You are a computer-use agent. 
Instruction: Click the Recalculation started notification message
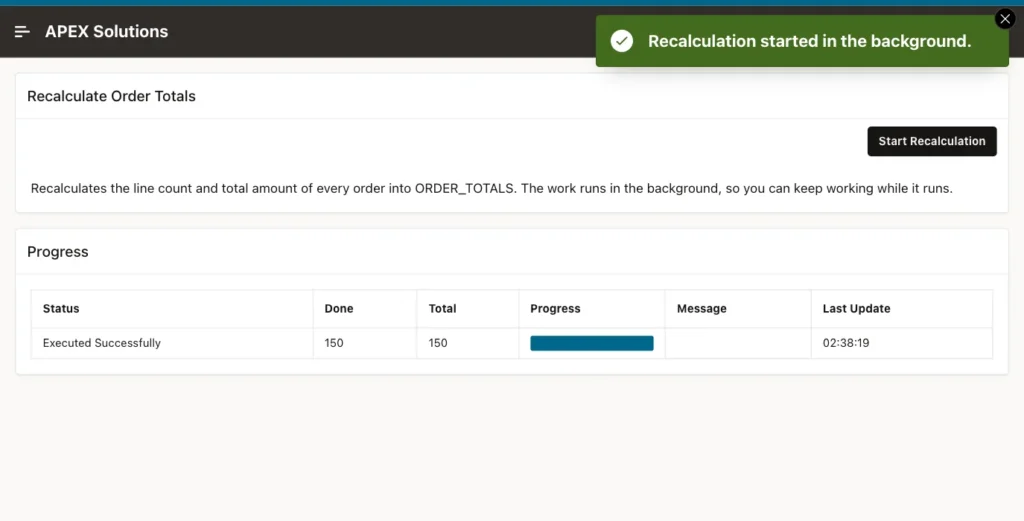point(809,41)
